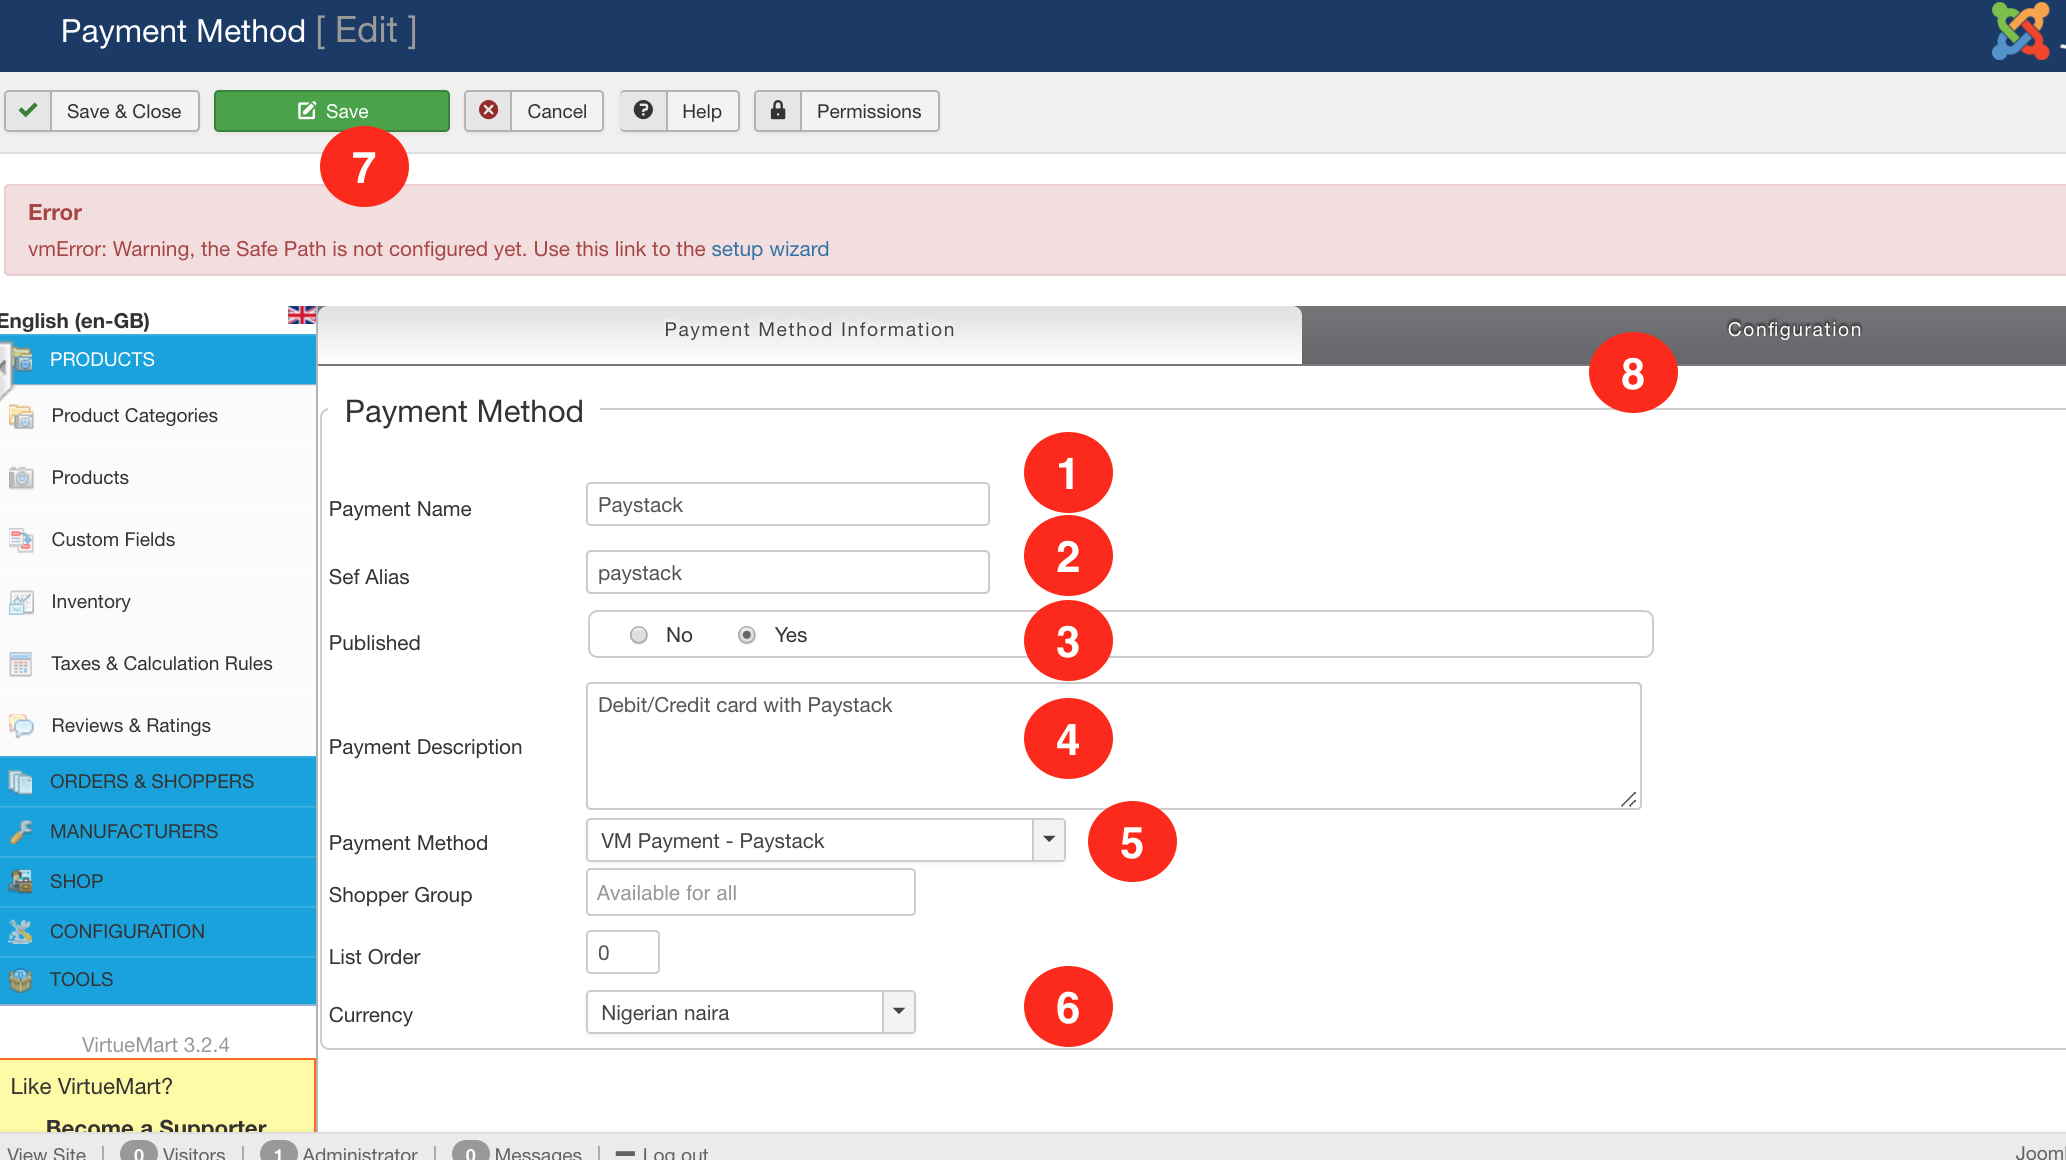Viewport: 2066px width, 1160px height.
Task: Click the Shop section icon
Action: click(x=21, y=881)
